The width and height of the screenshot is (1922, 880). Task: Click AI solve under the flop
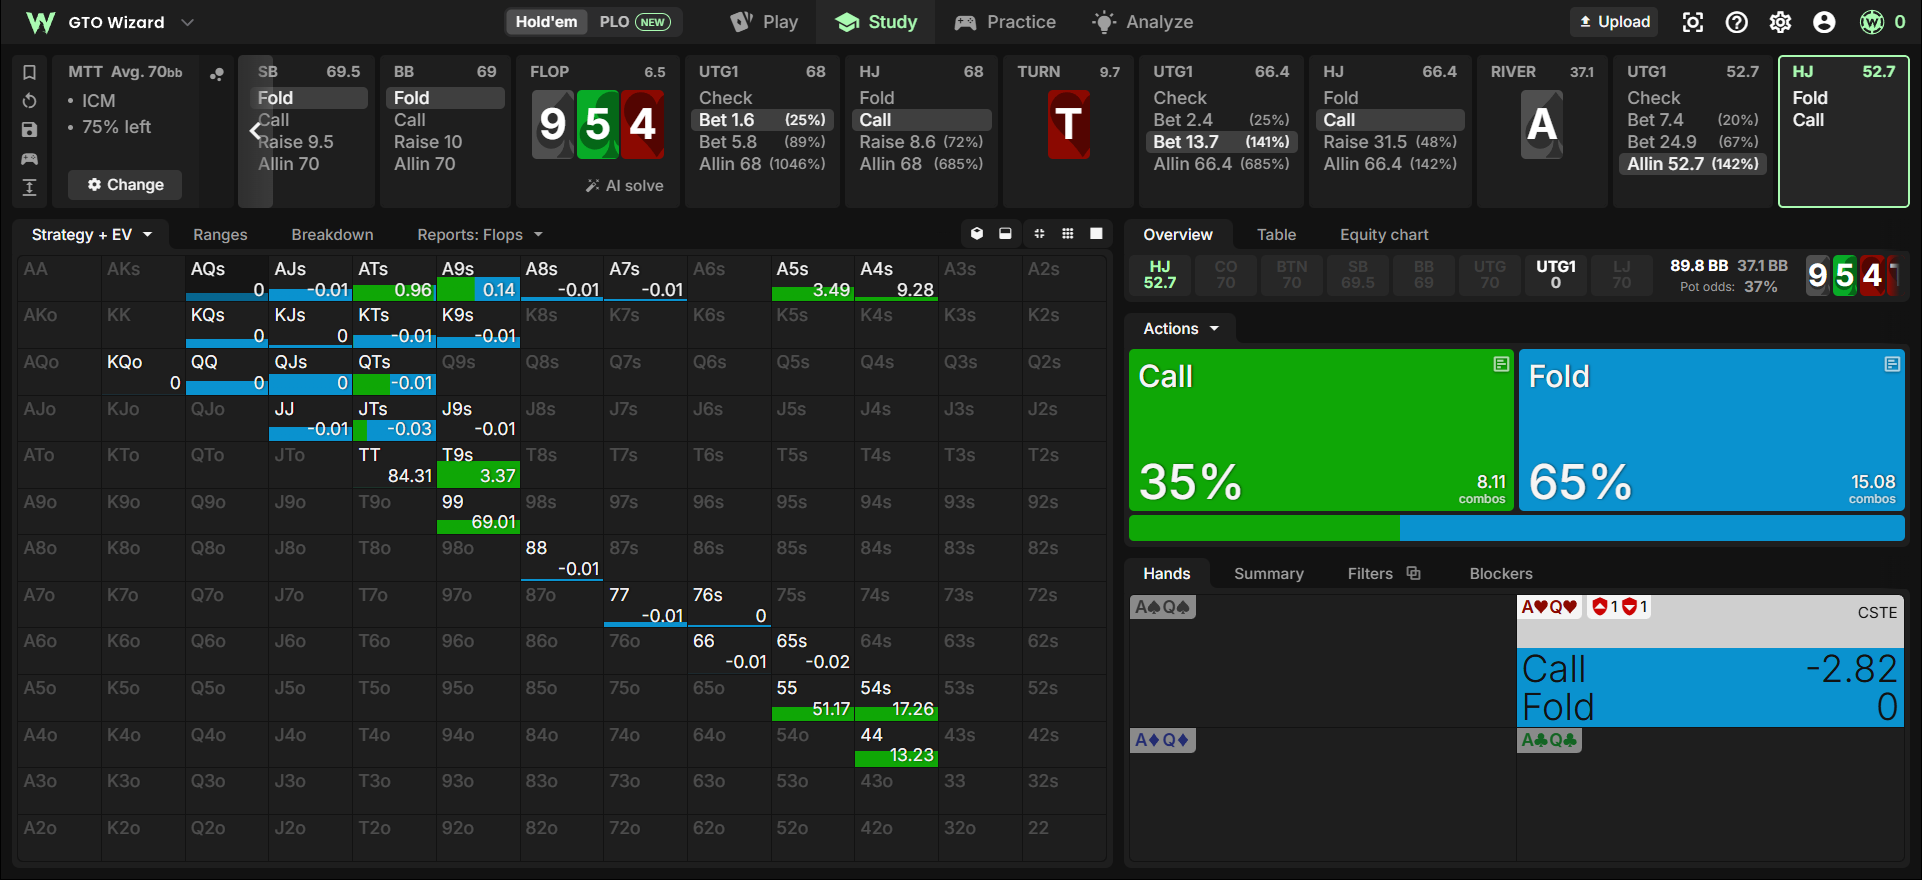pos(625,185)
